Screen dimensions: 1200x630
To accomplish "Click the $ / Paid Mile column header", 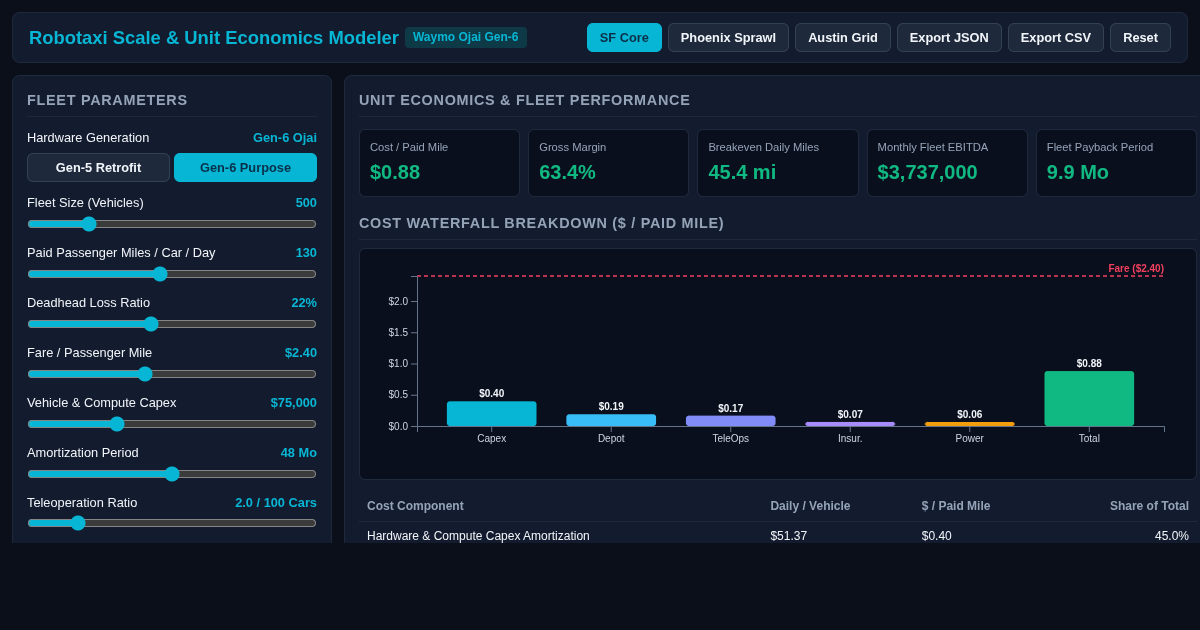I will click(956, 506).
